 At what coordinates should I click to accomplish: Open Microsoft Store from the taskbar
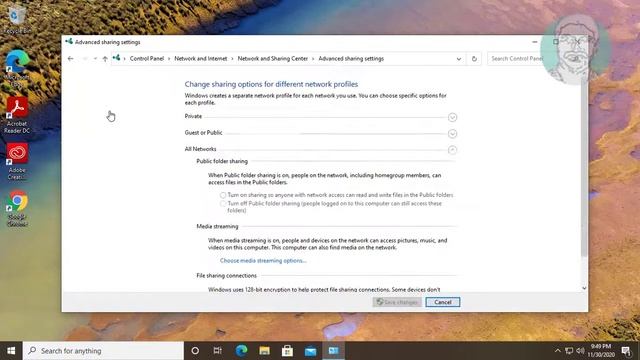coord(287,351)
